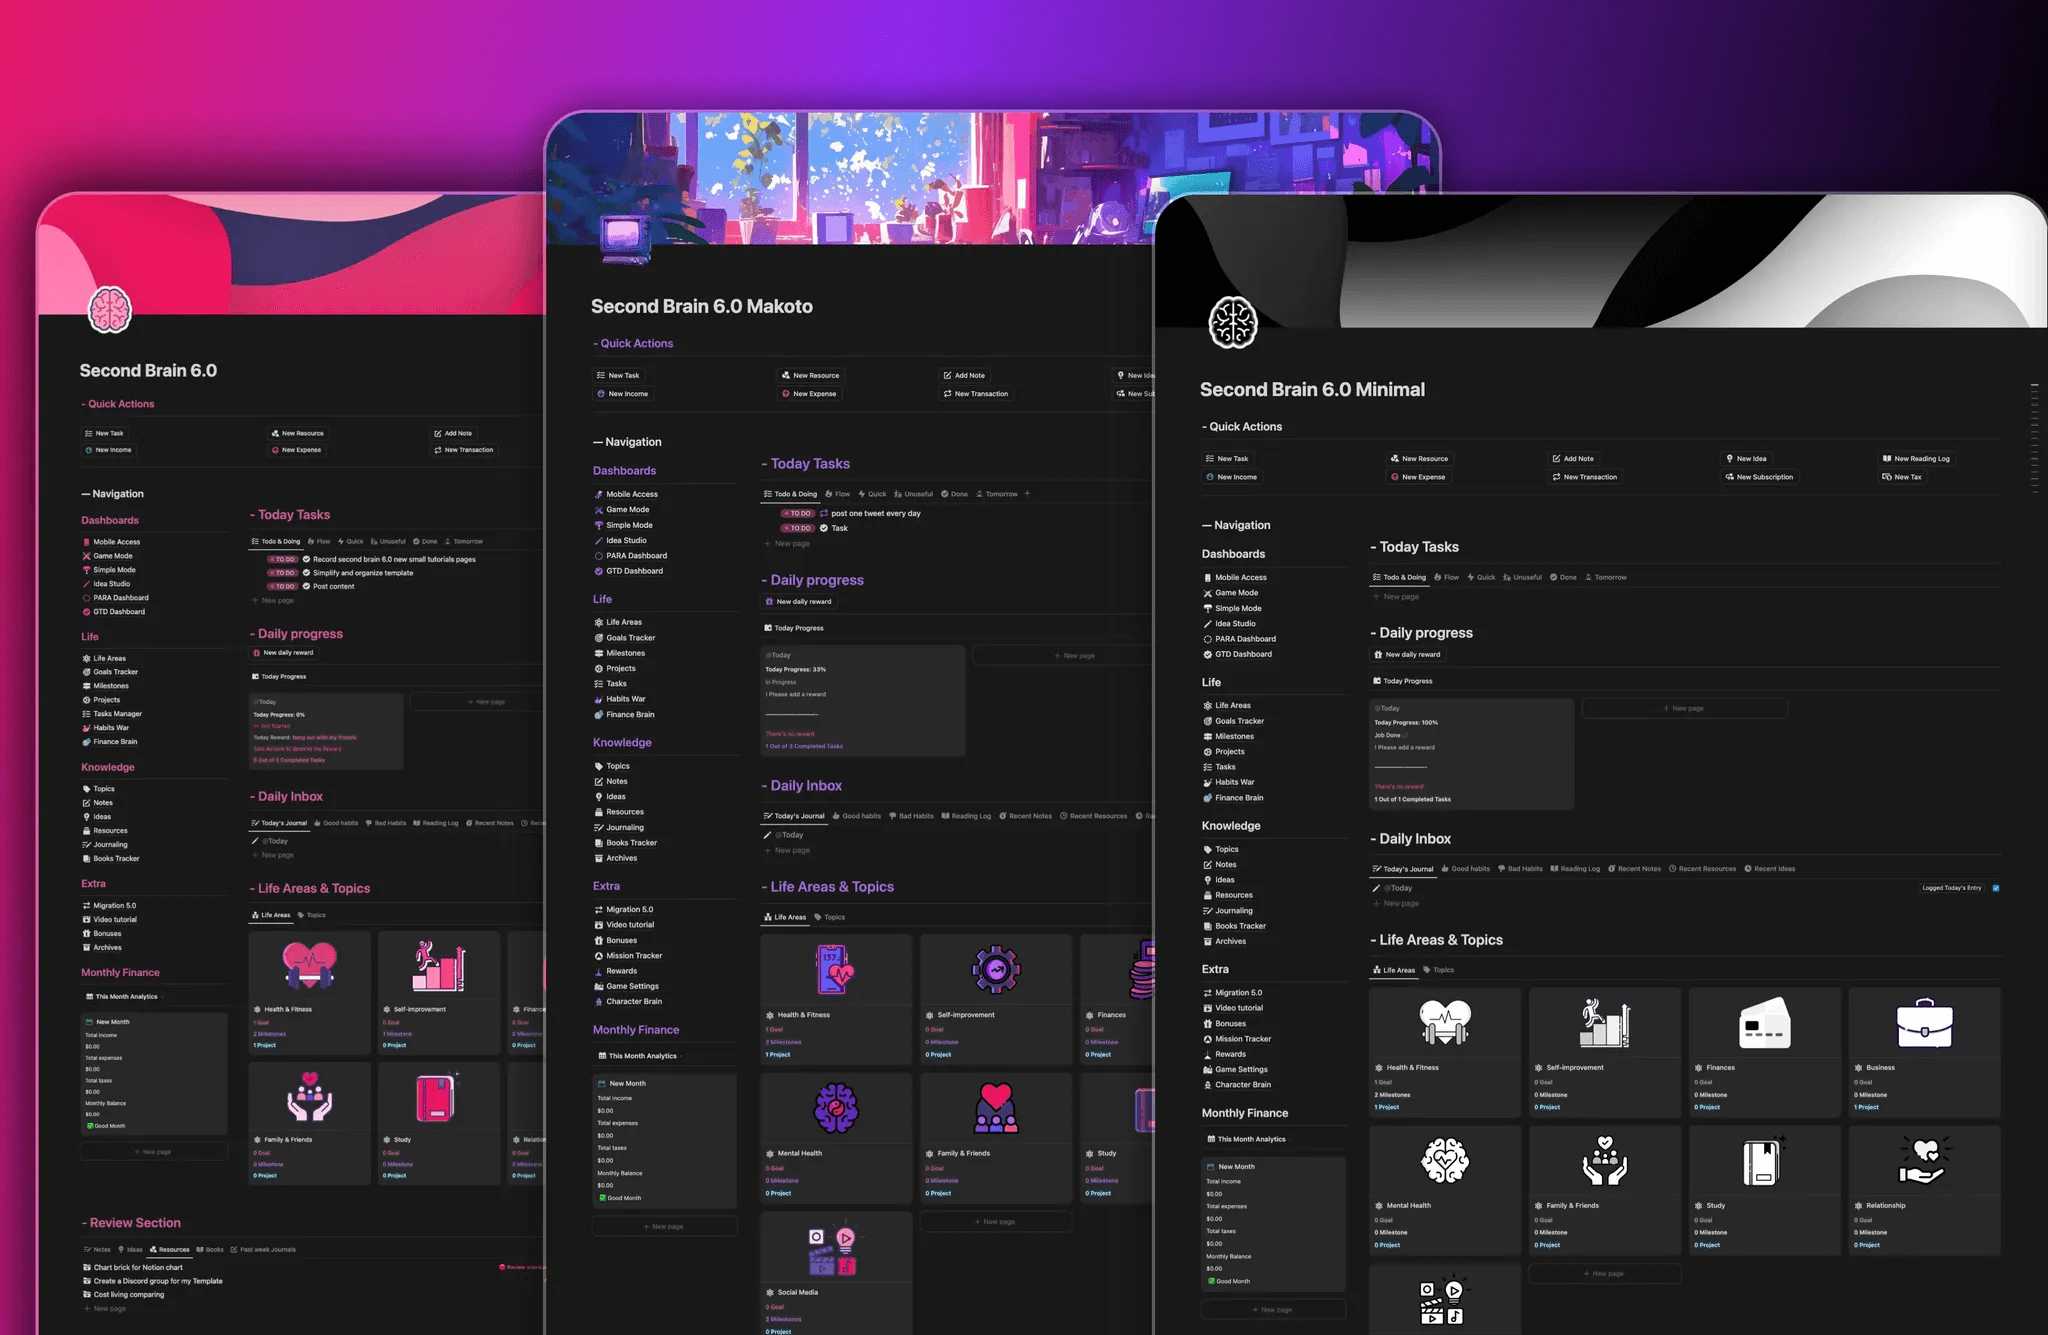Click the pencil icon beside @Today in Minimal
Viewport: 2048px width, 1335px height.
tap(1377, 888)
